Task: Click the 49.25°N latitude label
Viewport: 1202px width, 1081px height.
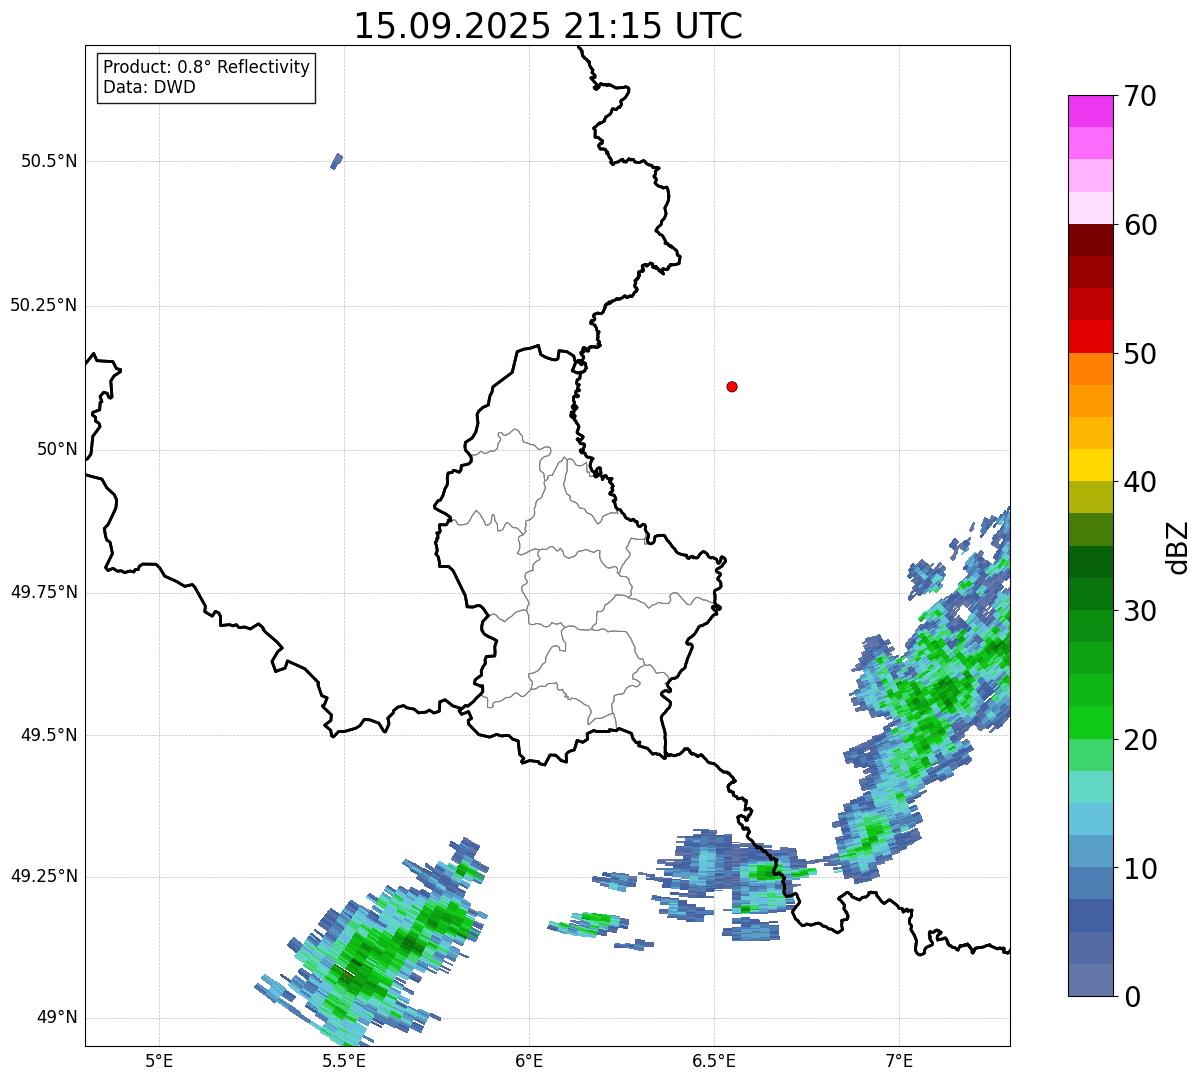Action: coord(44,876)
